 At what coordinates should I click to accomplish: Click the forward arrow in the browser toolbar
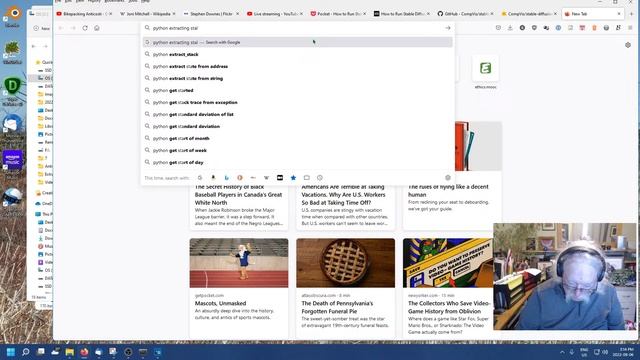[73, 28]
